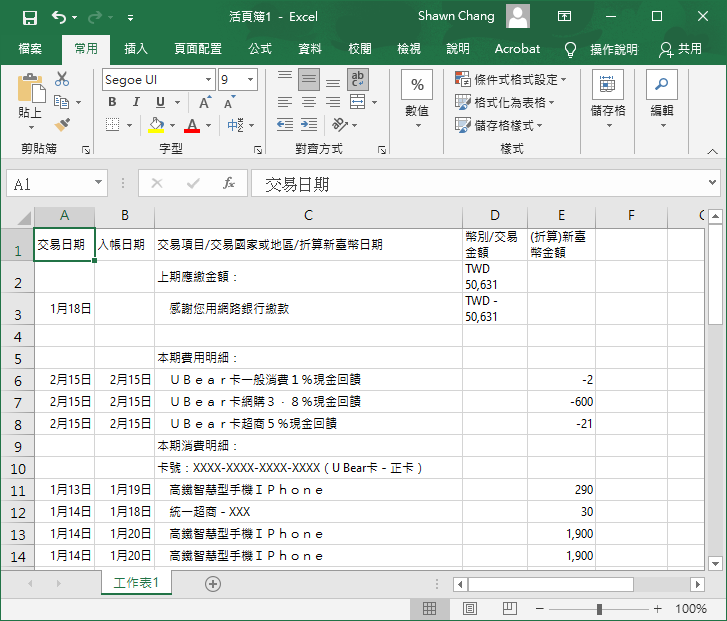Decrease font size with small A

[x=230, y=102]
